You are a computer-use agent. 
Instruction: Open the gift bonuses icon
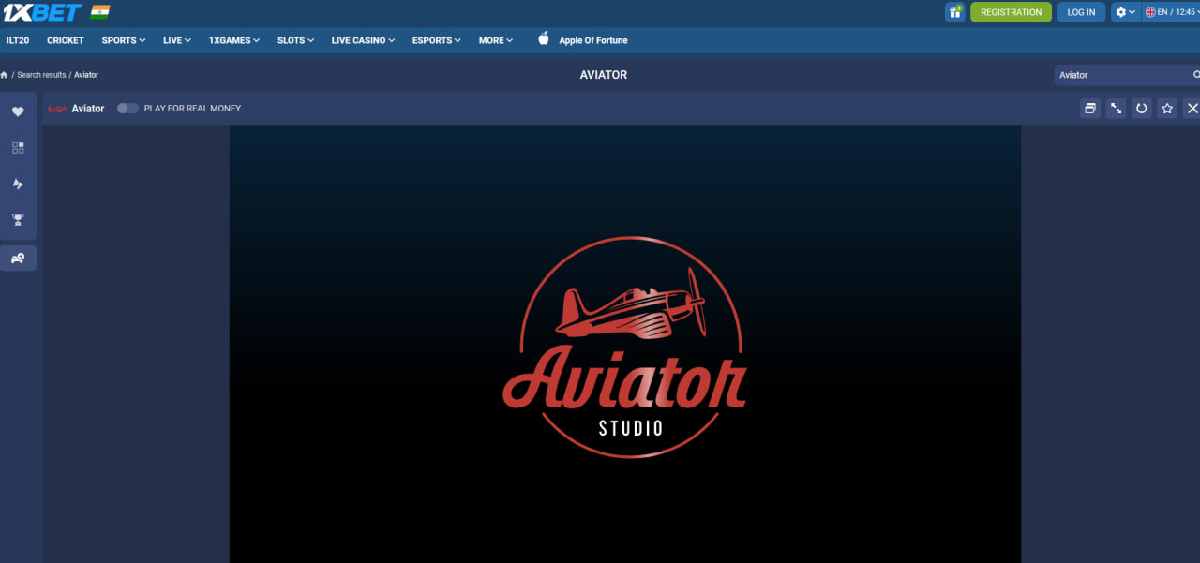(x=954, y=12)
